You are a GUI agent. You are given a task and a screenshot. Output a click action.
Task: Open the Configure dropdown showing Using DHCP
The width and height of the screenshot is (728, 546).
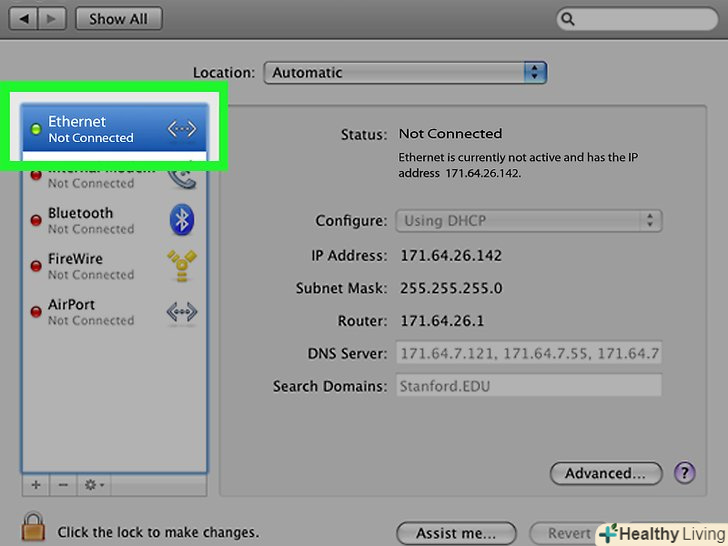click(x=529, y=221)
